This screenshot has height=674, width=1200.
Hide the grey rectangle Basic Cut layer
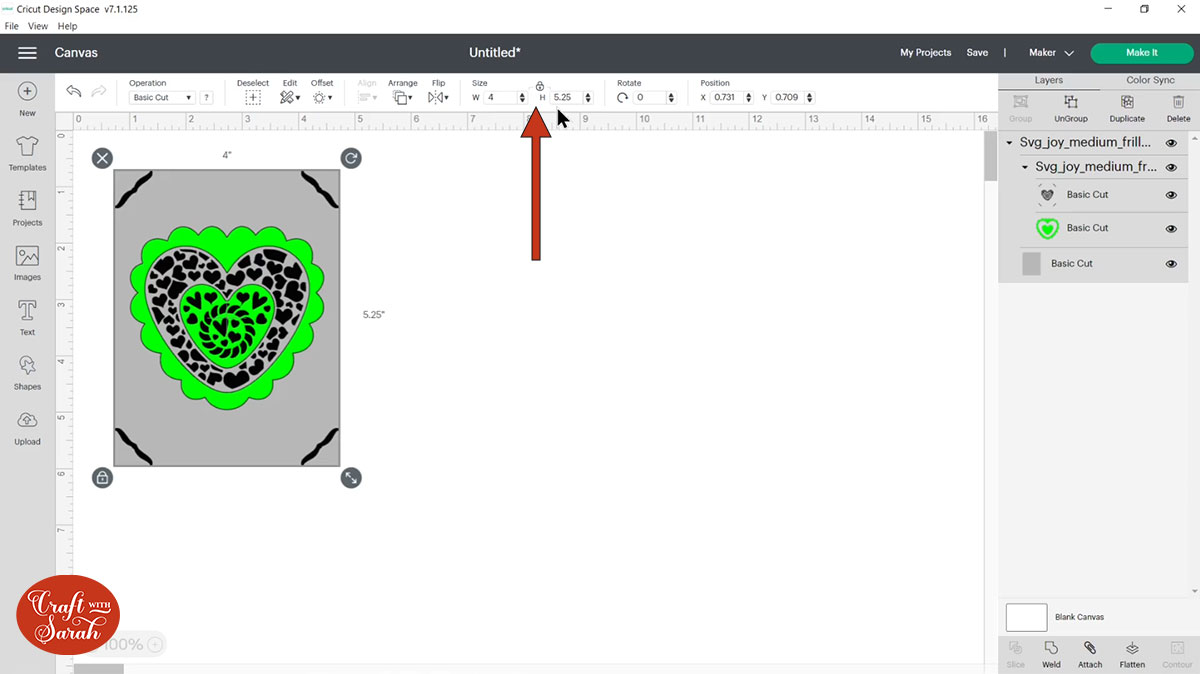click(x=1171, y=264)
